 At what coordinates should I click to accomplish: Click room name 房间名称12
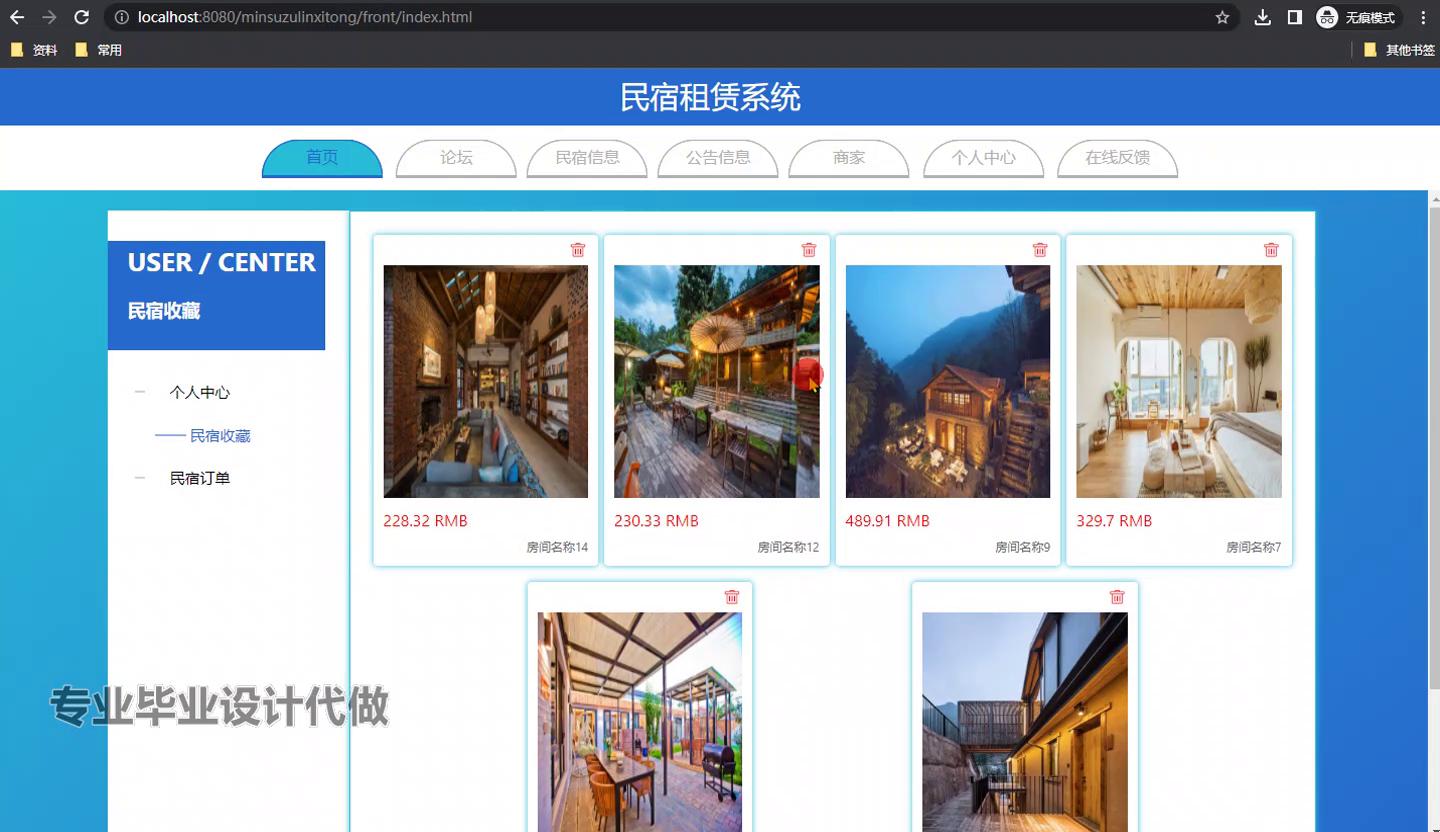tap(788, 547)
